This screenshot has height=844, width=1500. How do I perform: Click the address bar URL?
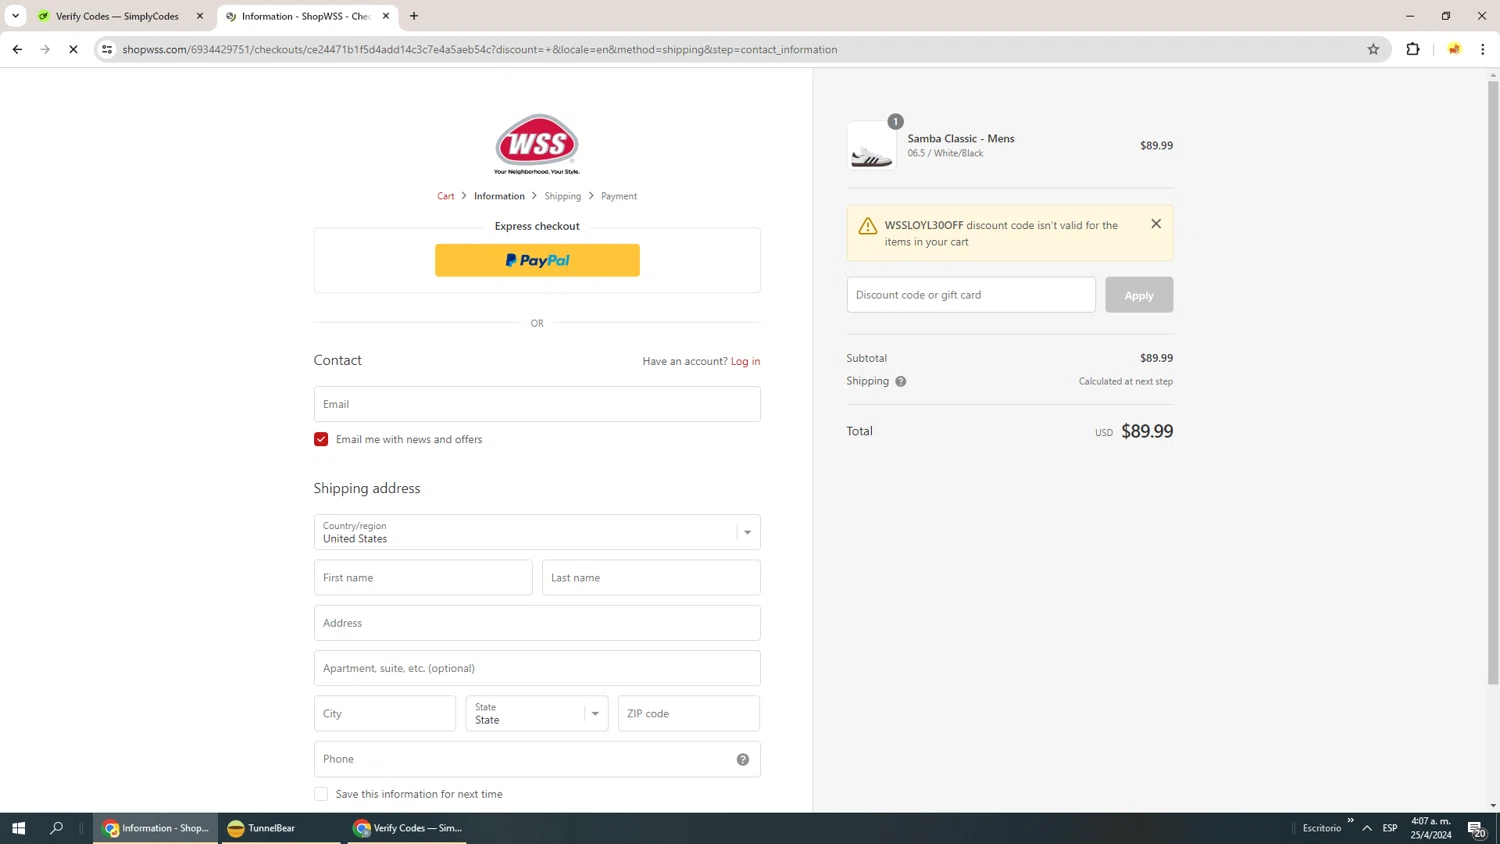pyautogui.click(x=480, y=49)
